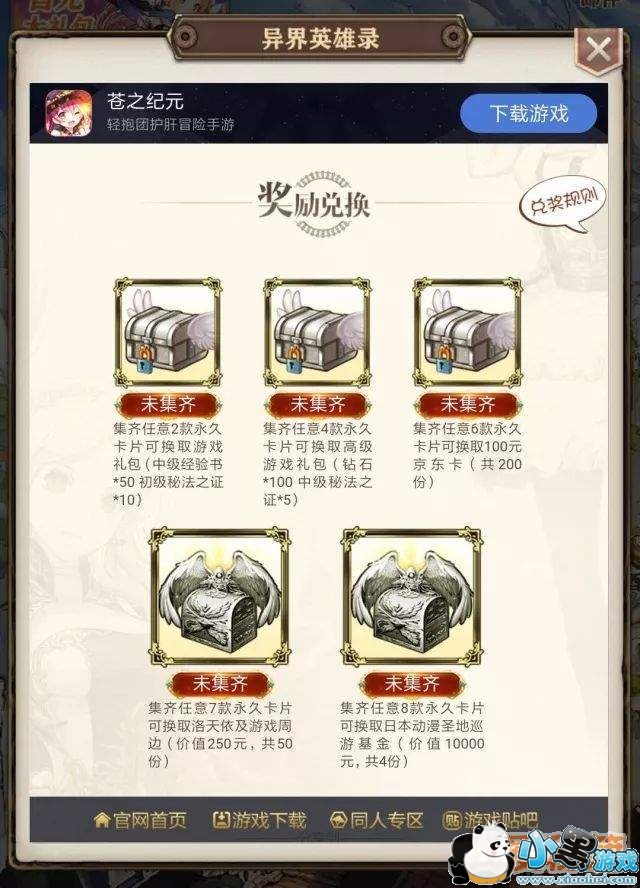Tap the 苍之纪元 game app icon
640x888 pixels.
point(69,113)
